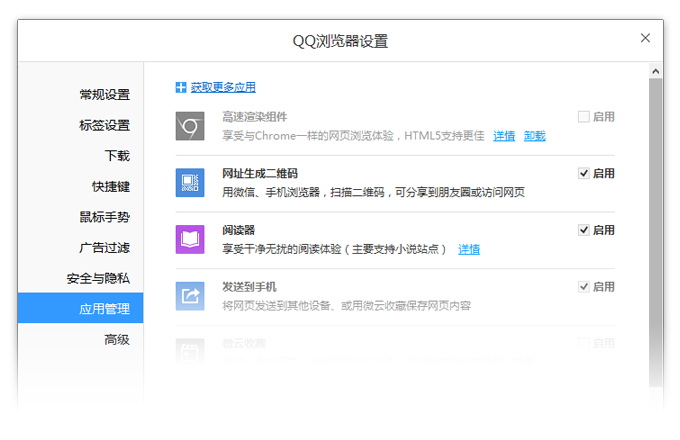This screenshot has height=440, width=680.
Task: Disable the 阅读器 启用 checkbox
Action: tap(584, 230)
